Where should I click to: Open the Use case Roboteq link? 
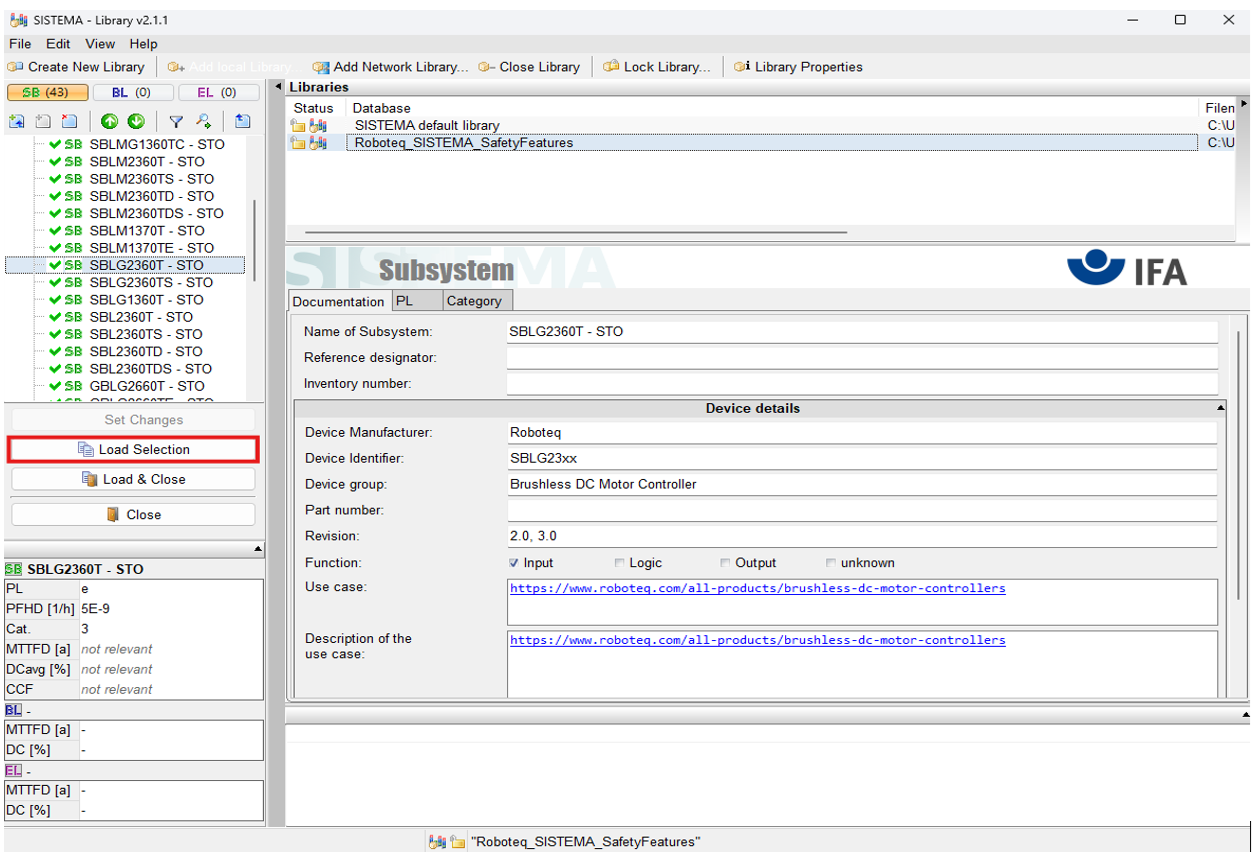point(758,588)
